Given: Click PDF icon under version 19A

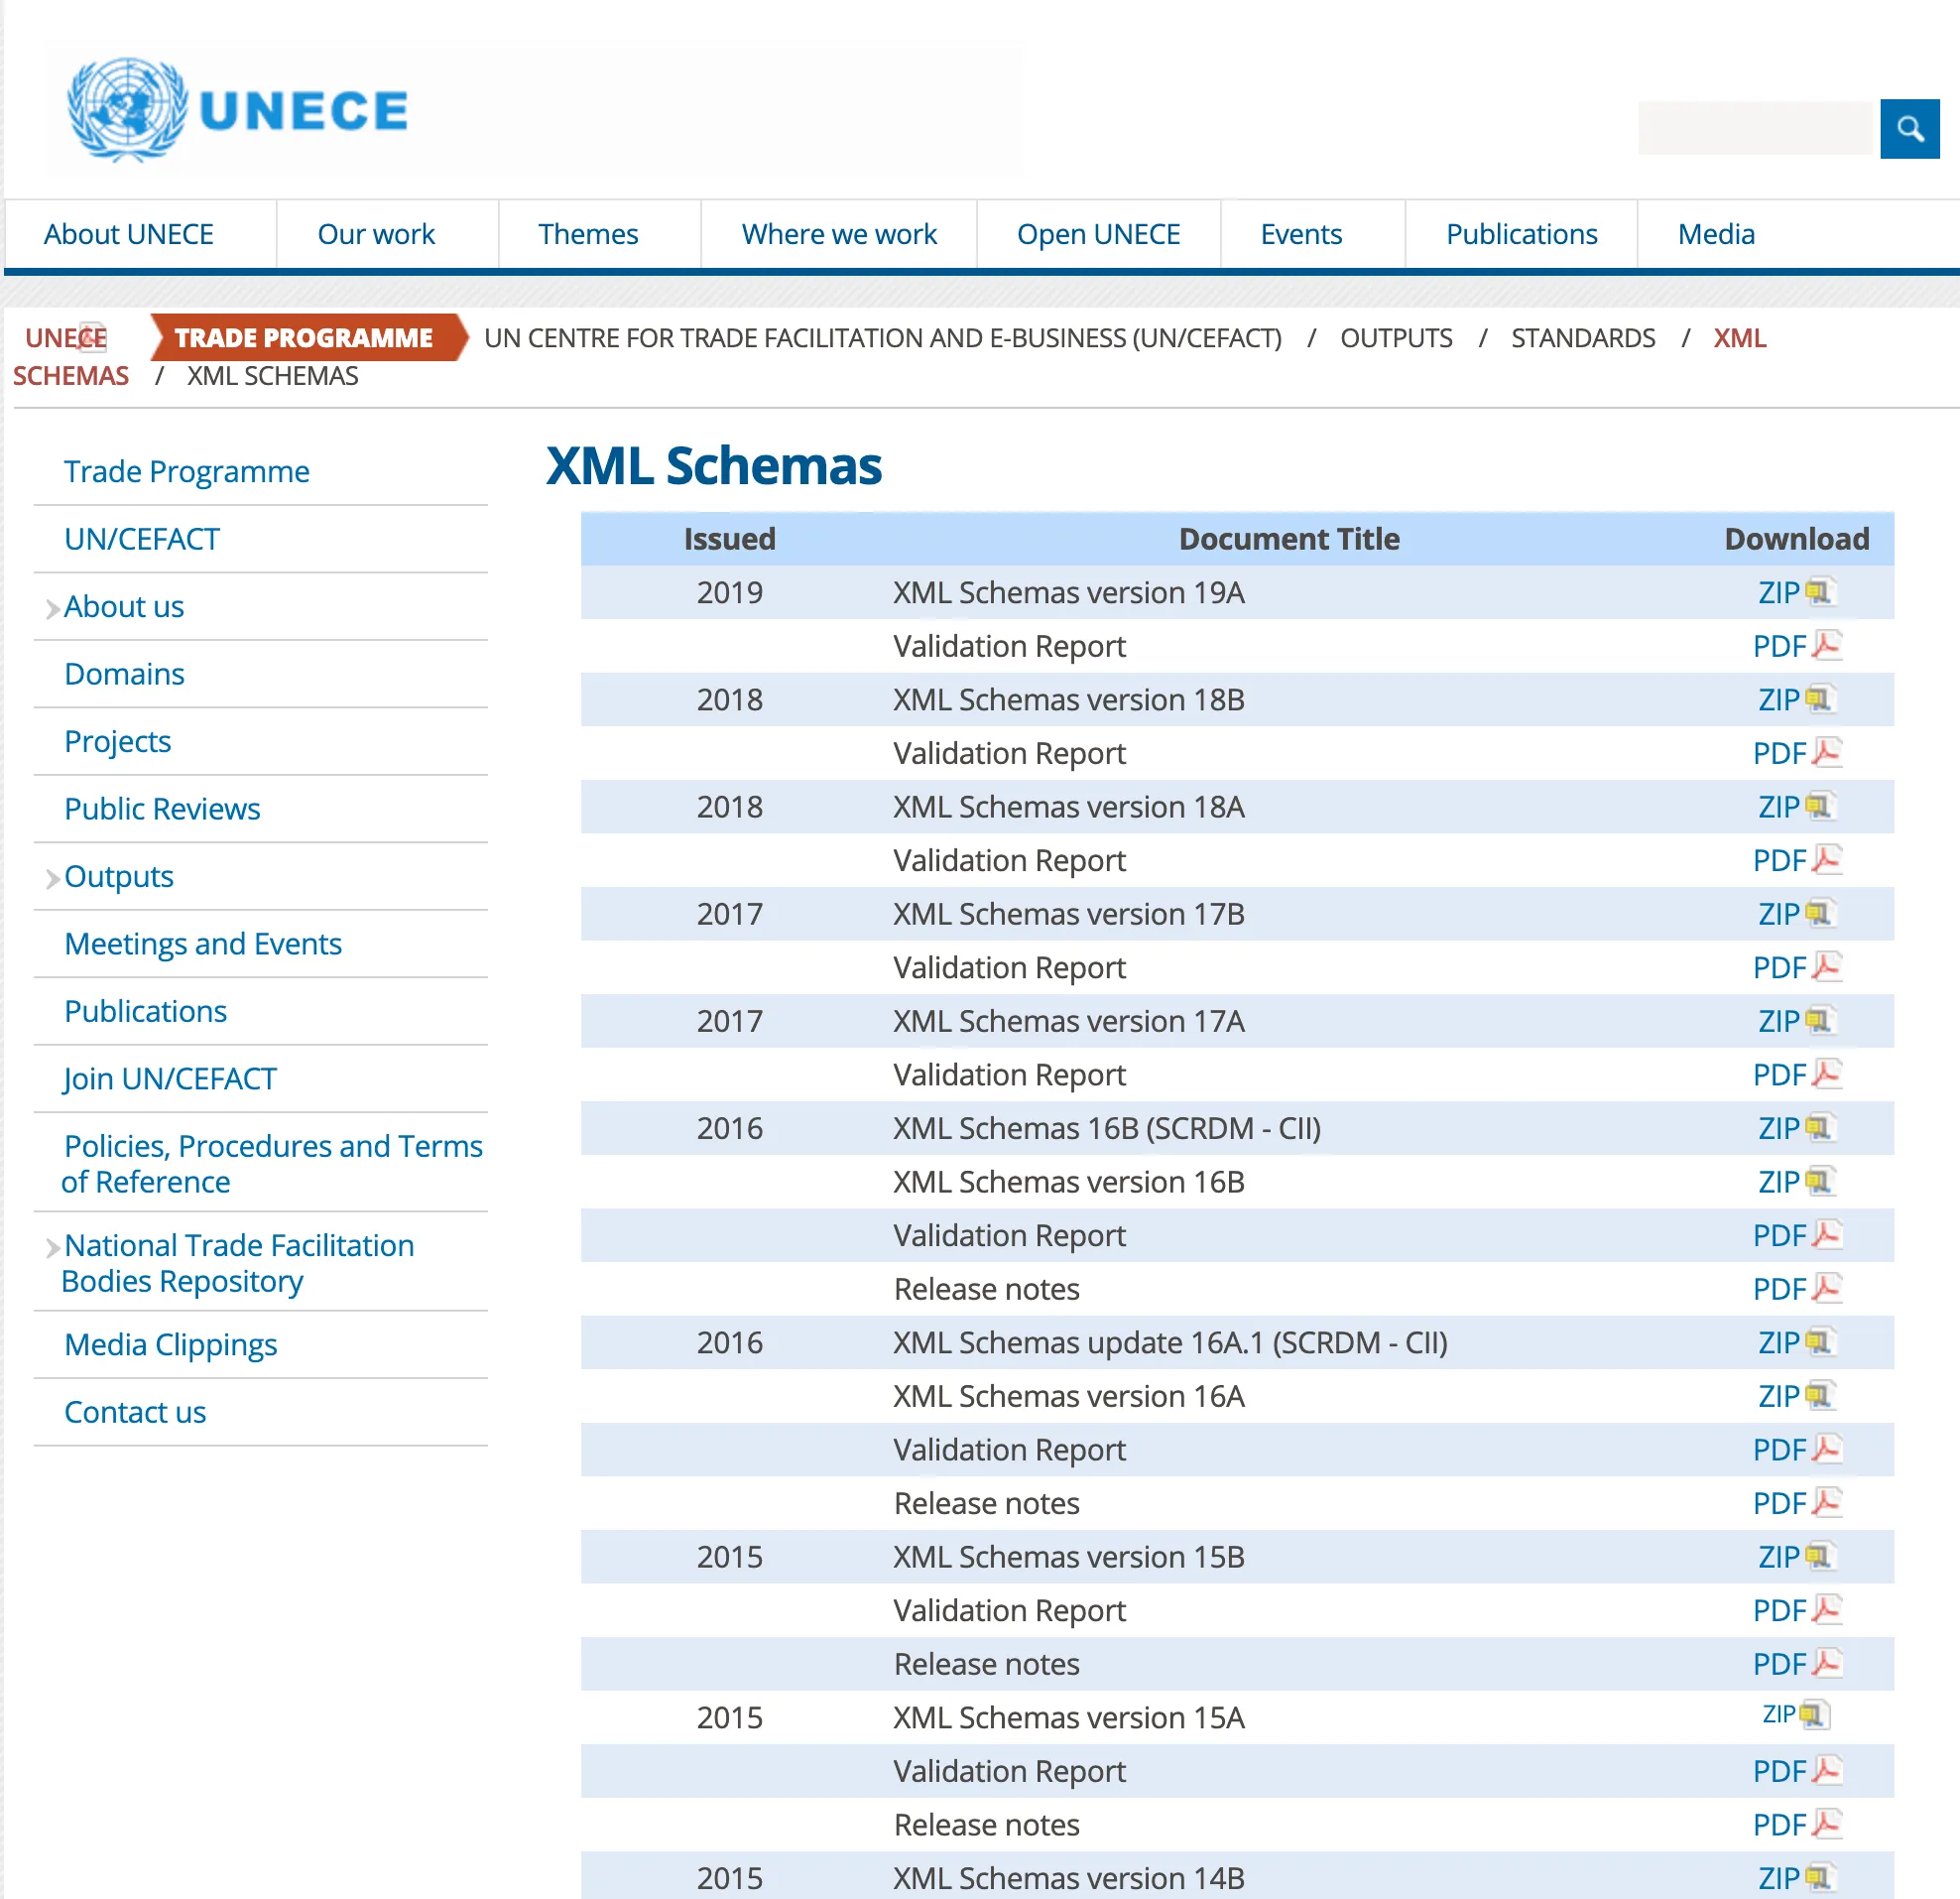Looking at the screenshot, I should pos(1826,646).
